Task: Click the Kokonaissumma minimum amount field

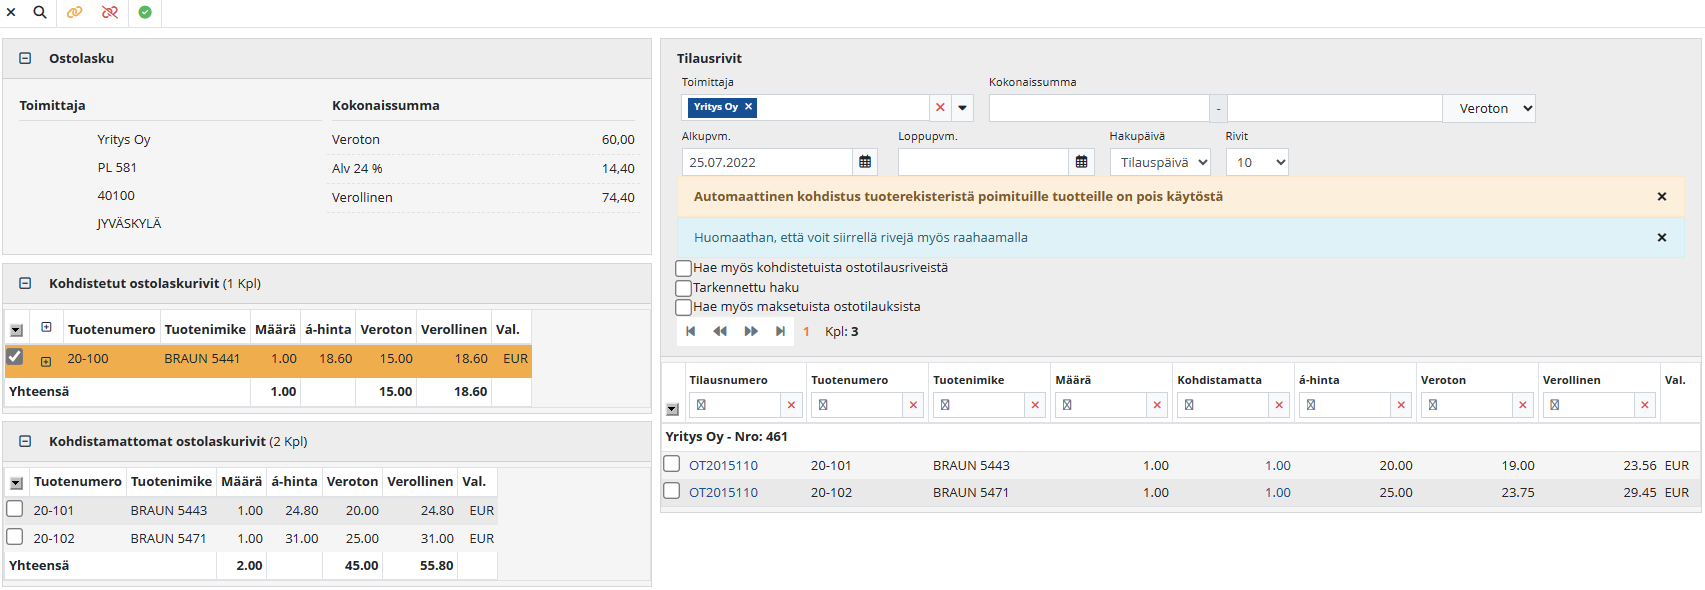Action: coord(1098,108)
